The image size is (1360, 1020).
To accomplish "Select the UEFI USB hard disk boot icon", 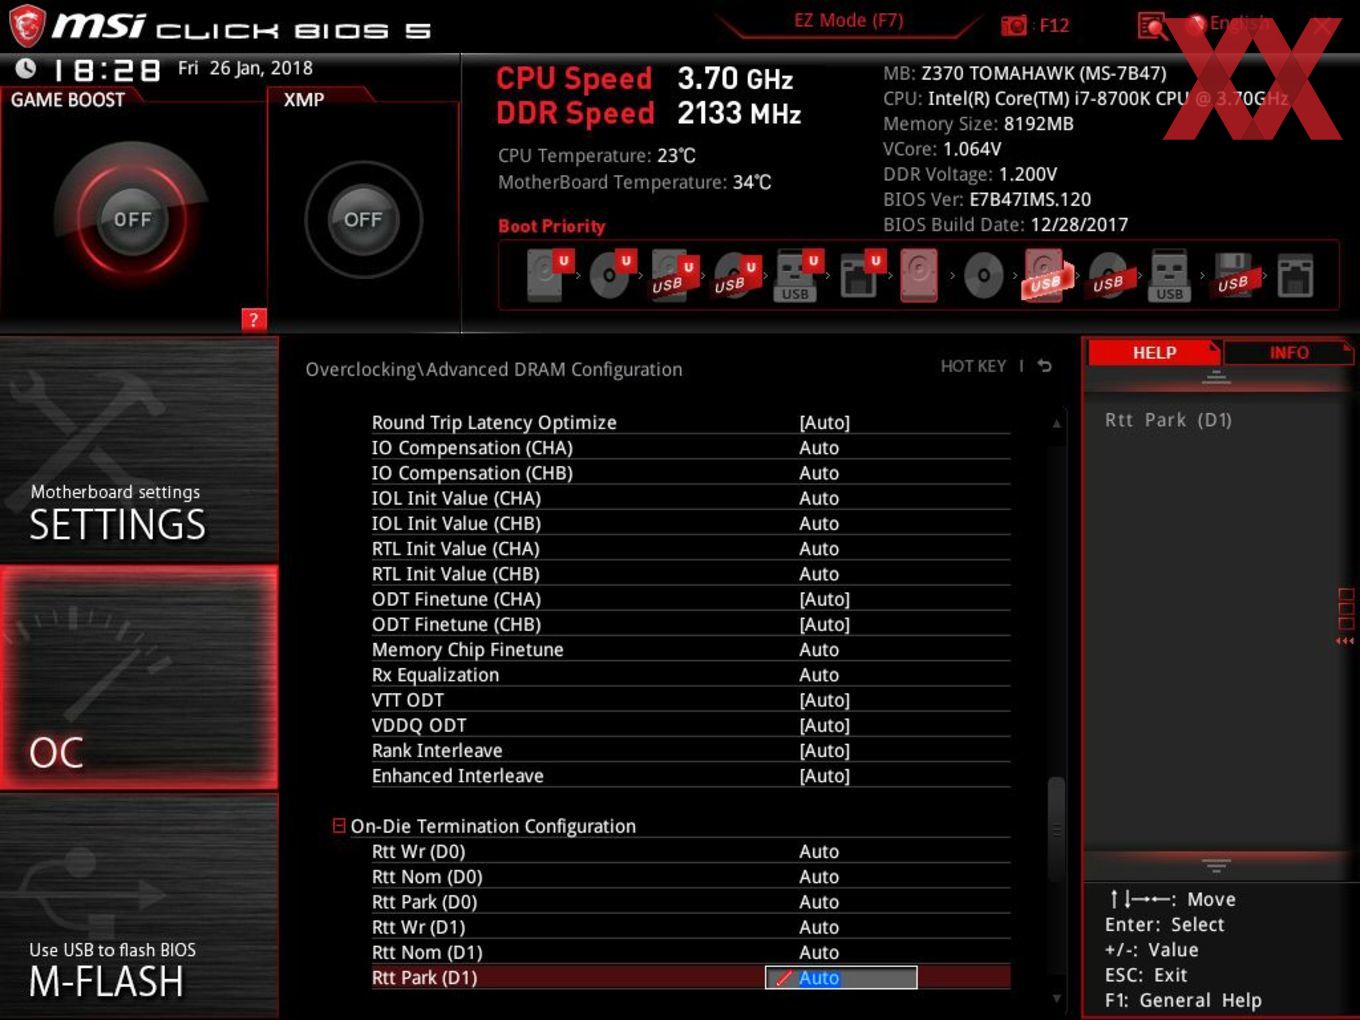I will (673, 275).
